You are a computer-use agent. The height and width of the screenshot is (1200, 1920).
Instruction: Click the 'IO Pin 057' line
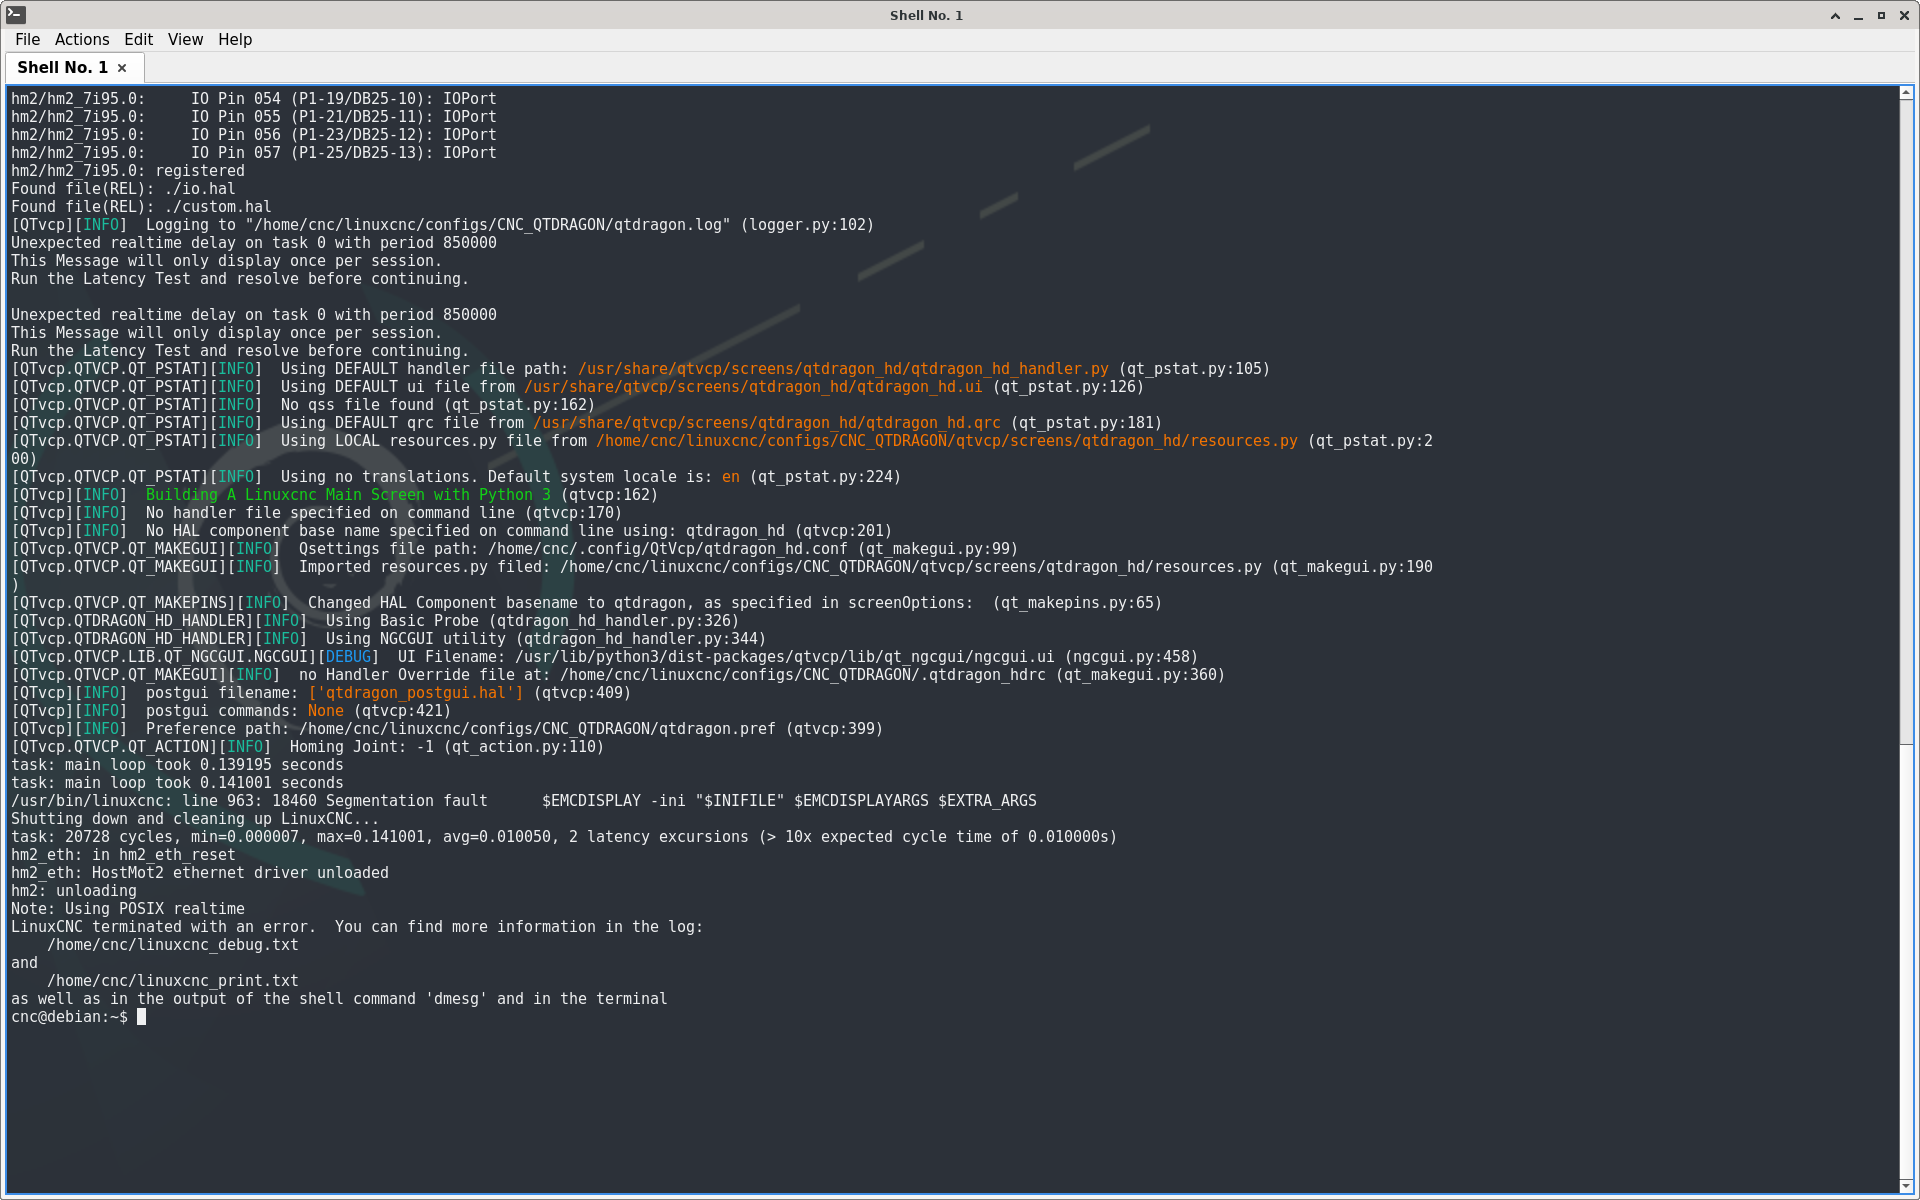[254, 153]
